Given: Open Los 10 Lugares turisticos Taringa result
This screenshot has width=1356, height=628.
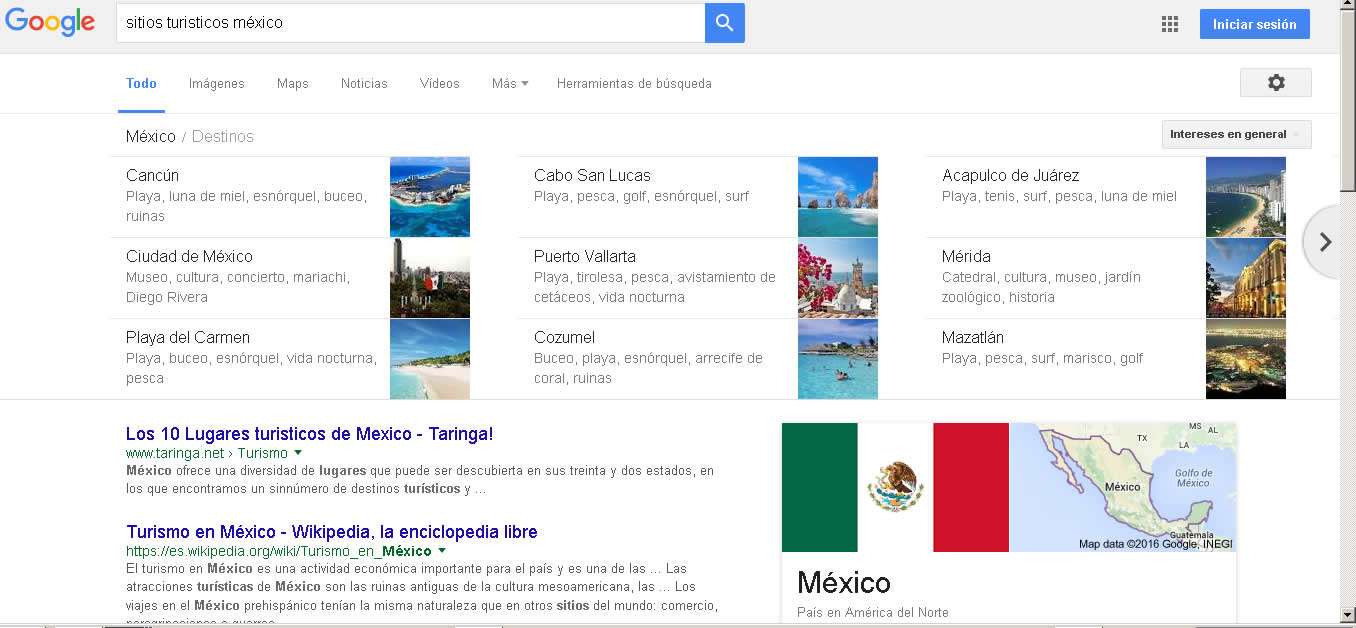Looking at the screenshot, I should pyautogui.click(x=309, y=434).
